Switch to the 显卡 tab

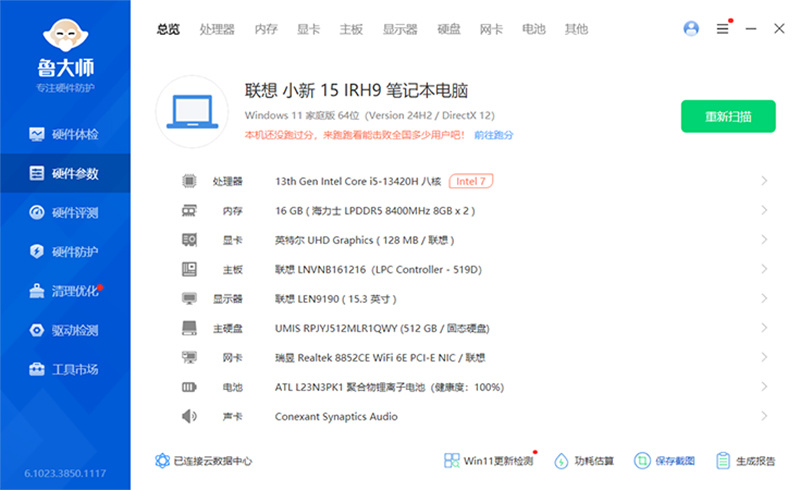pyautogui.click(x=309, y=29)
